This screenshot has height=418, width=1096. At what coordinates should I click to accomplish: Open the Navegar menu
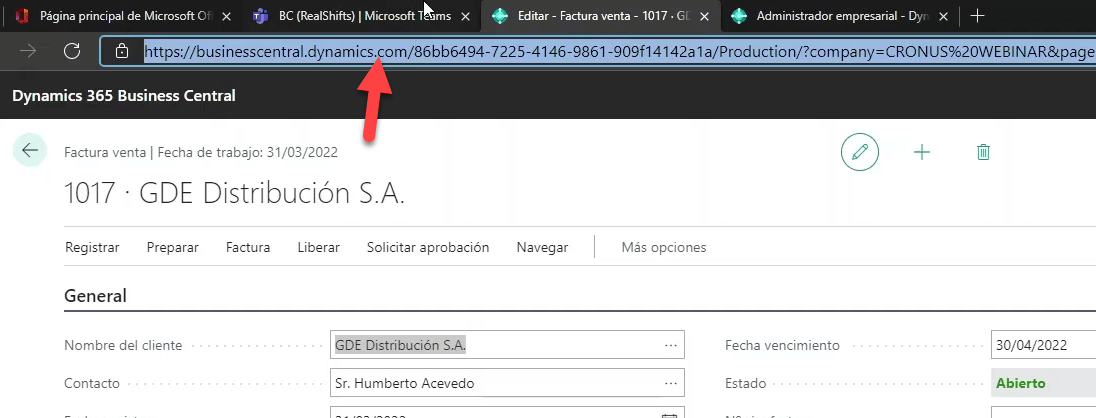tap(542, 247)
